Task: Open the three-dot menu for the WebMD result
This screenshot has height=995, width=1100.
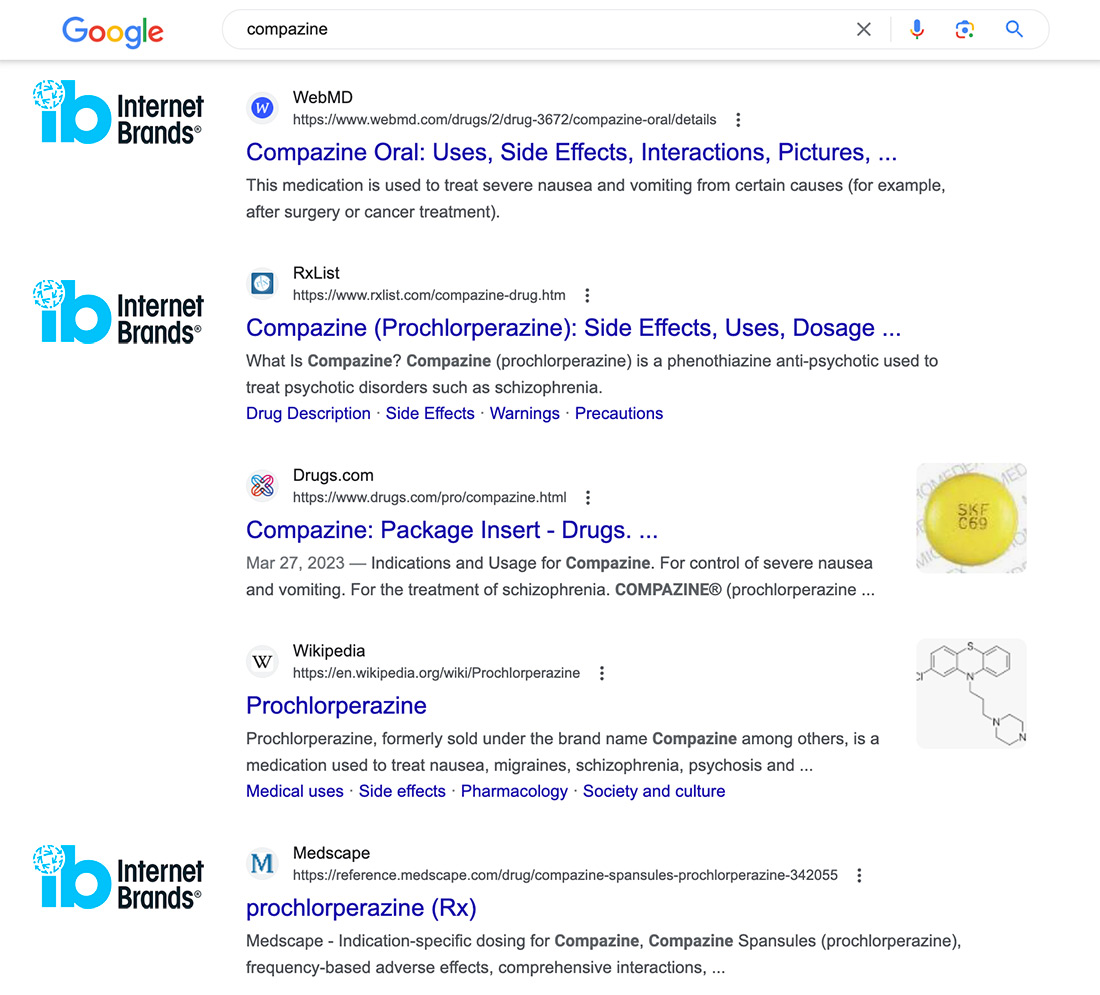Action: [738, 120]
